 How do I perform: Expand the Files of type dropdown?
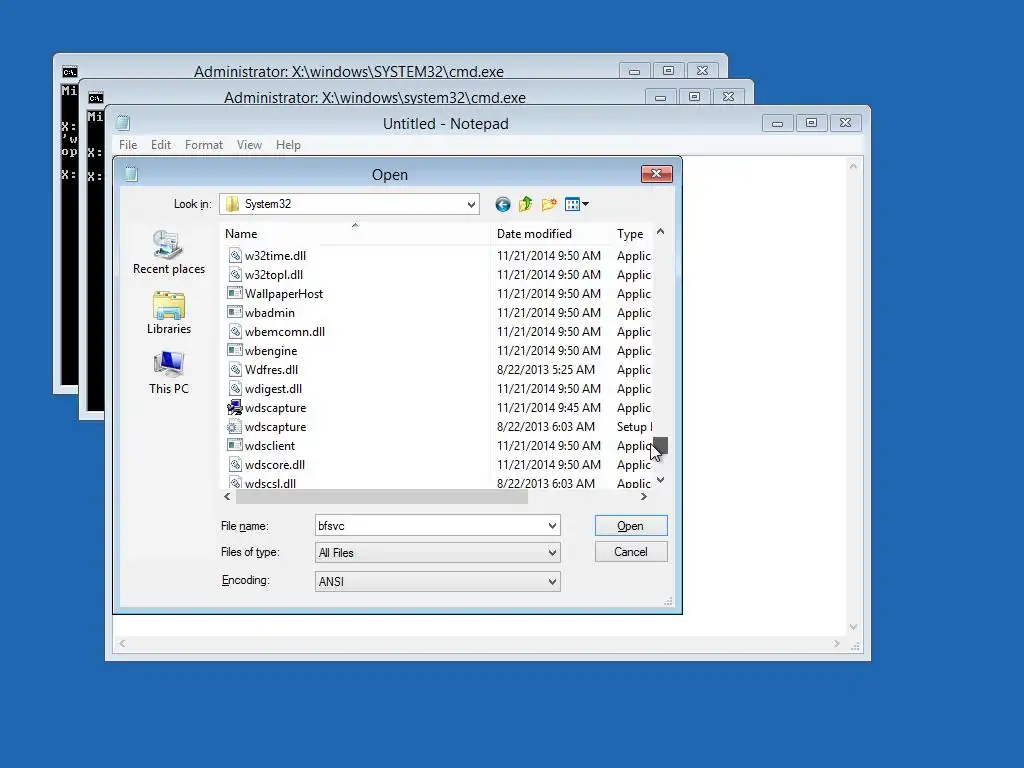[552, 552]
